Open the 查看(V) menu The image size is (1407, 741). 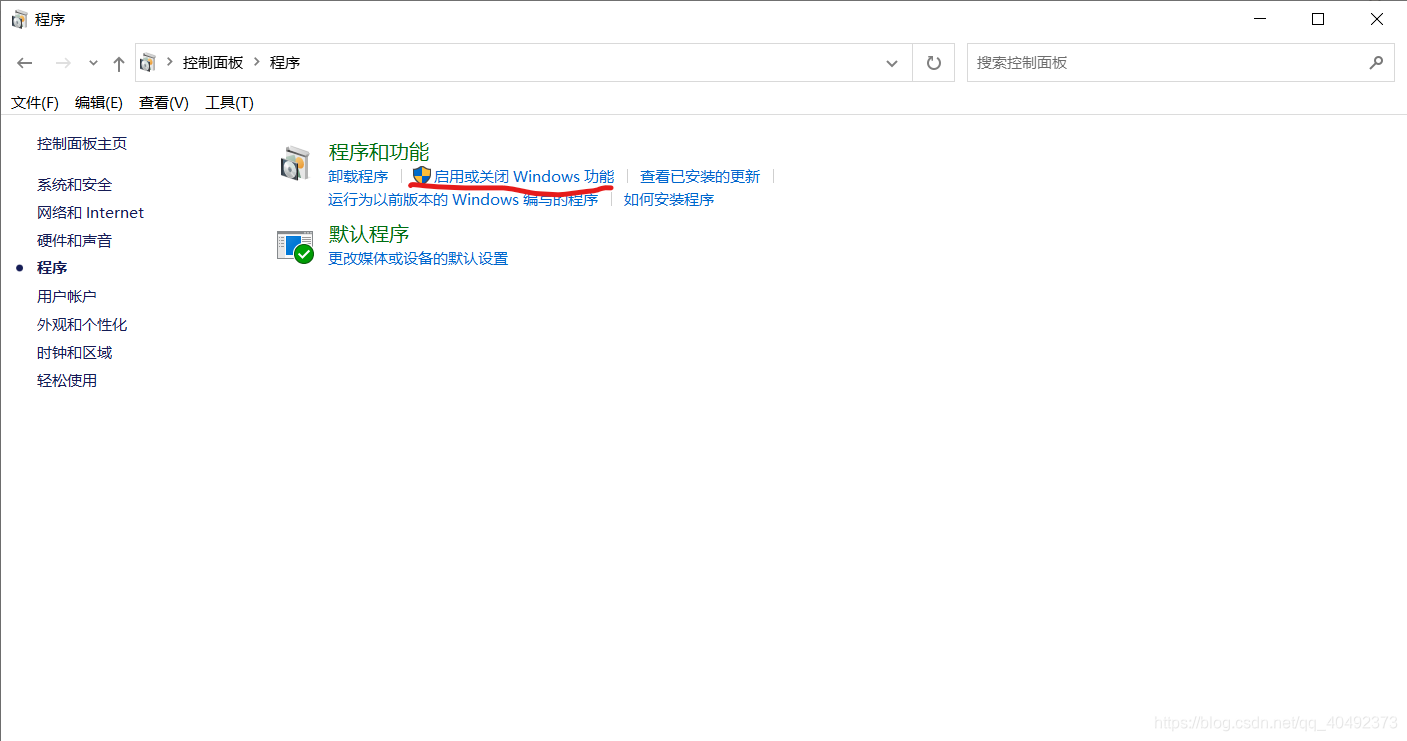click(164, 103)
